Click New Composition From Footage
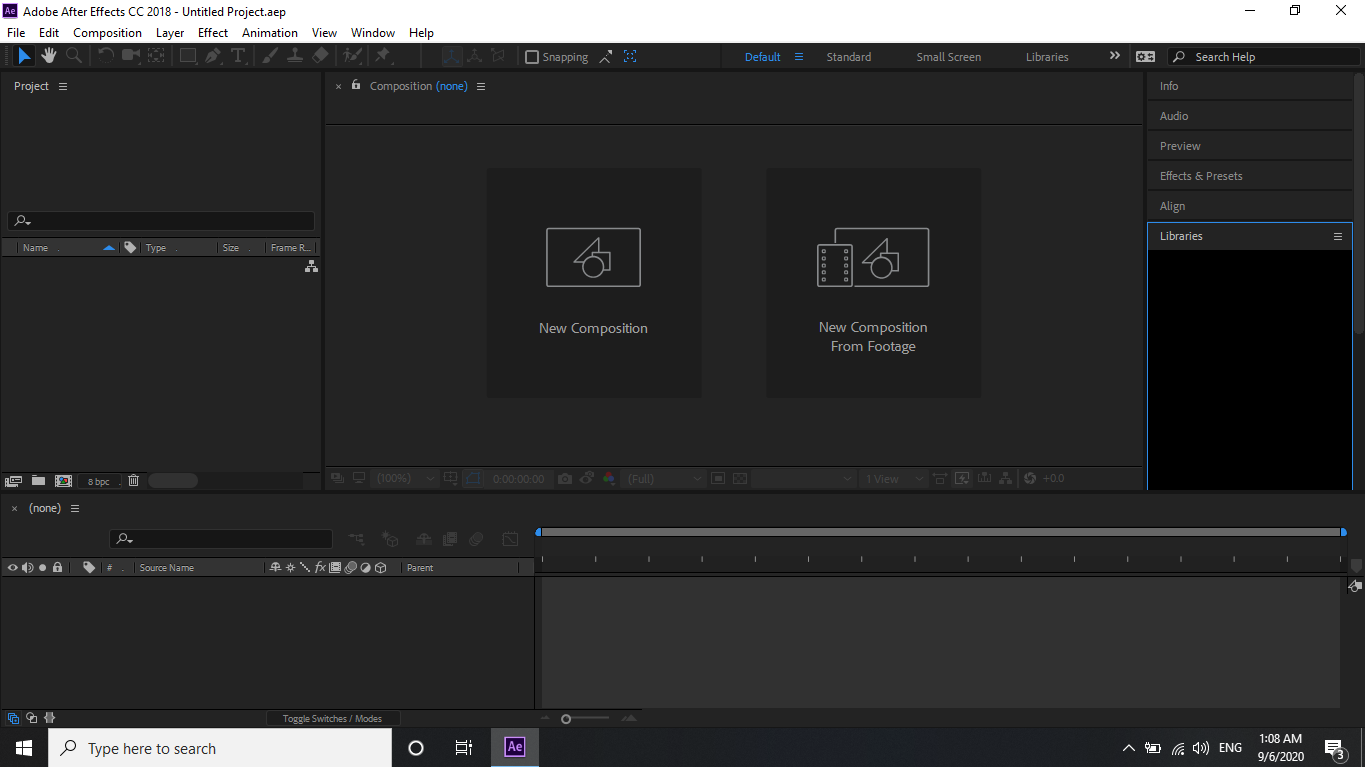Viewport: 1365px width, 767px height. pos(873,283)
